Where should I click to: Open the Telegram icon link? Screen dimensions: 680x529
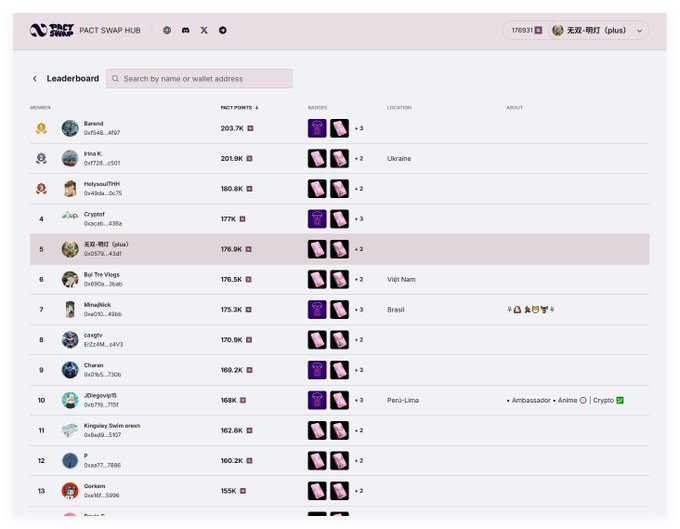(222, 30)
